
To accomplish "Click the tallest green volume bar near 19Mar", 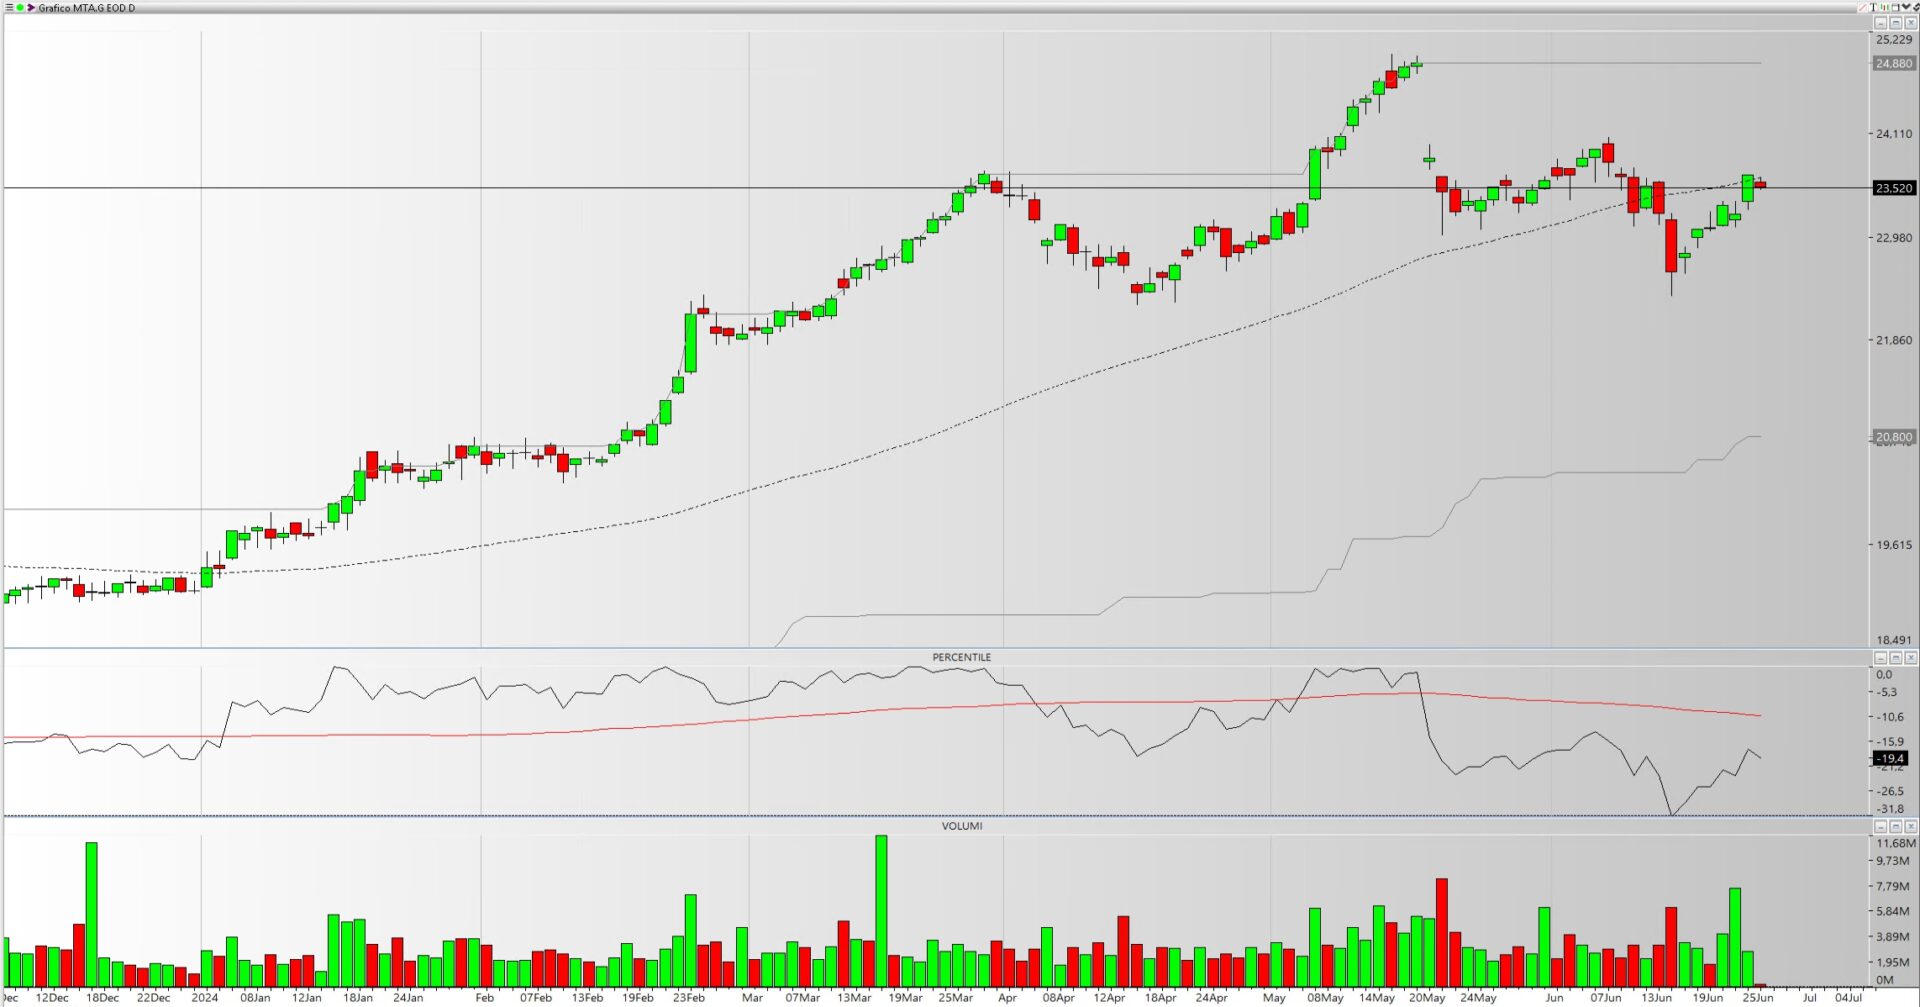I will [881, 911].
